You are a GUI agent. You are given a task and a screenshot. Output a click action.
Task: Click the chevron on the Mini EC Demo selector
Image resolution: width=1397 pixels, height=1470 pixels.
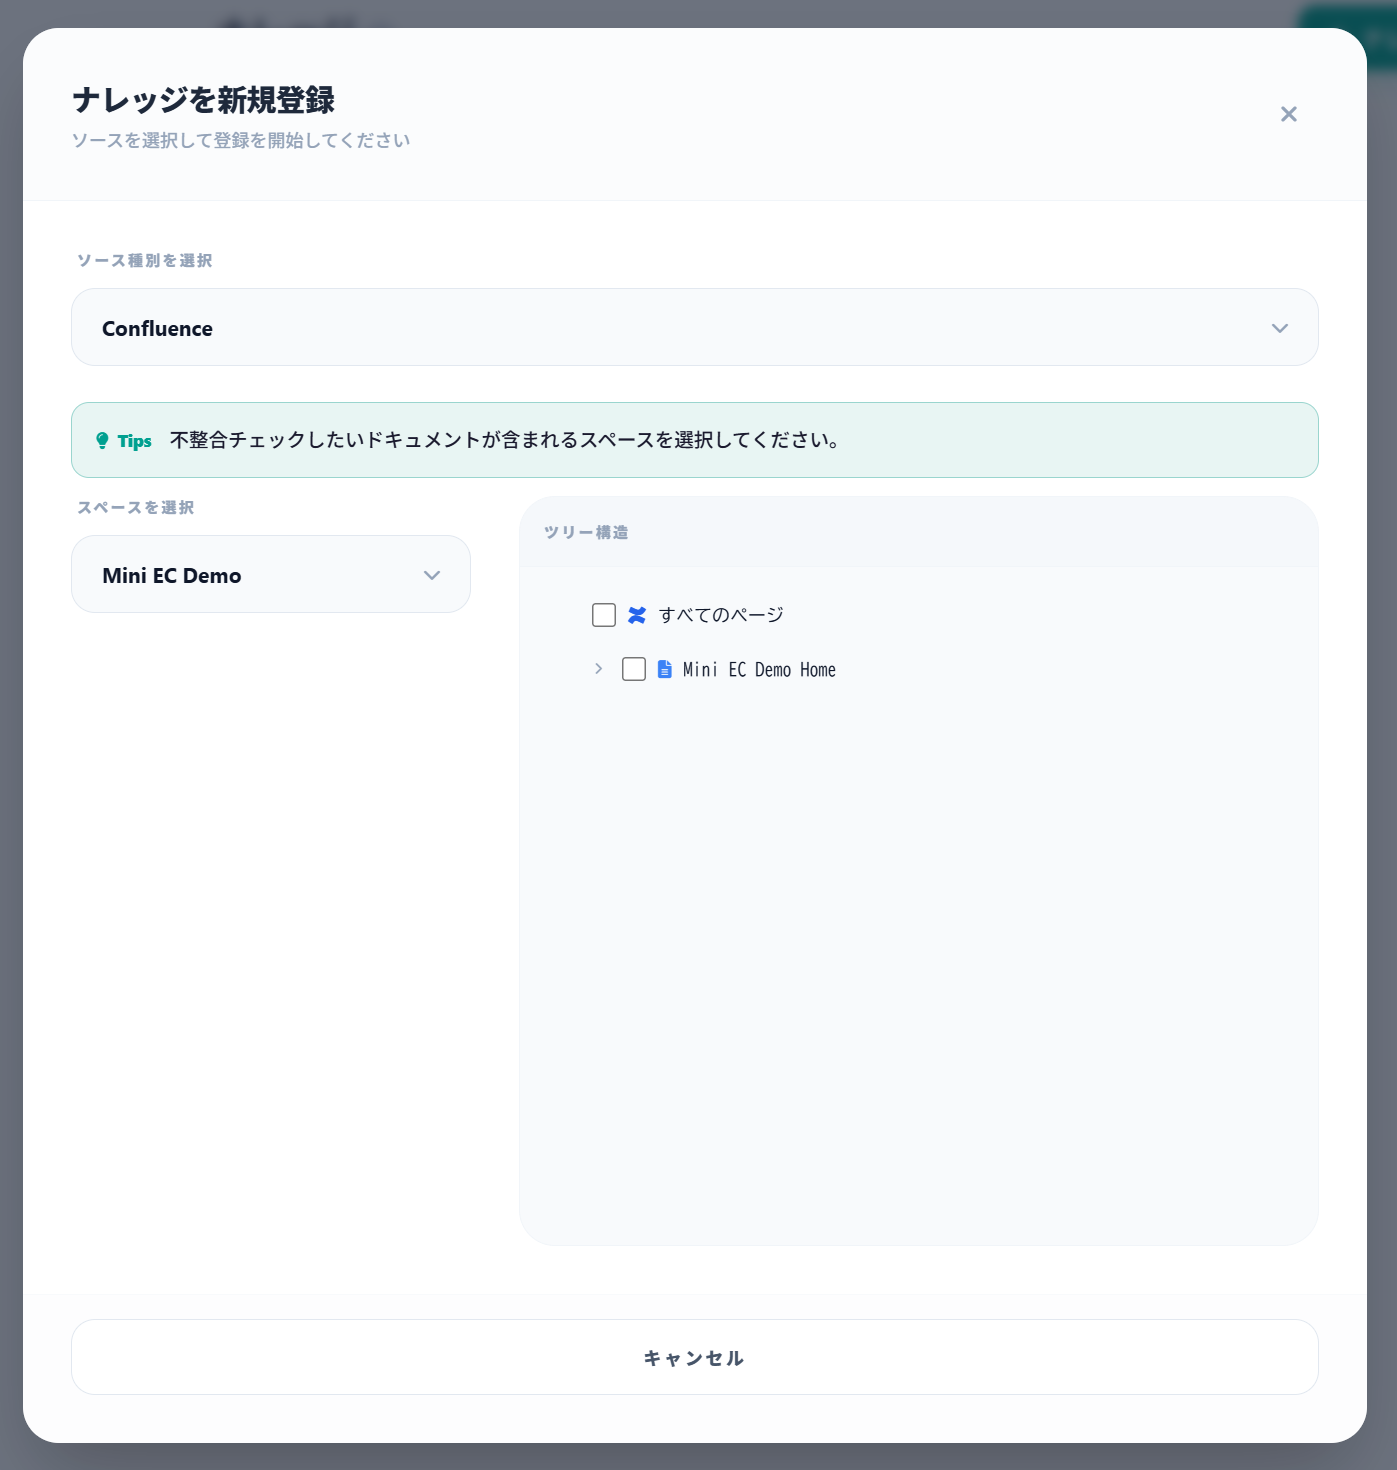[432, 574]
